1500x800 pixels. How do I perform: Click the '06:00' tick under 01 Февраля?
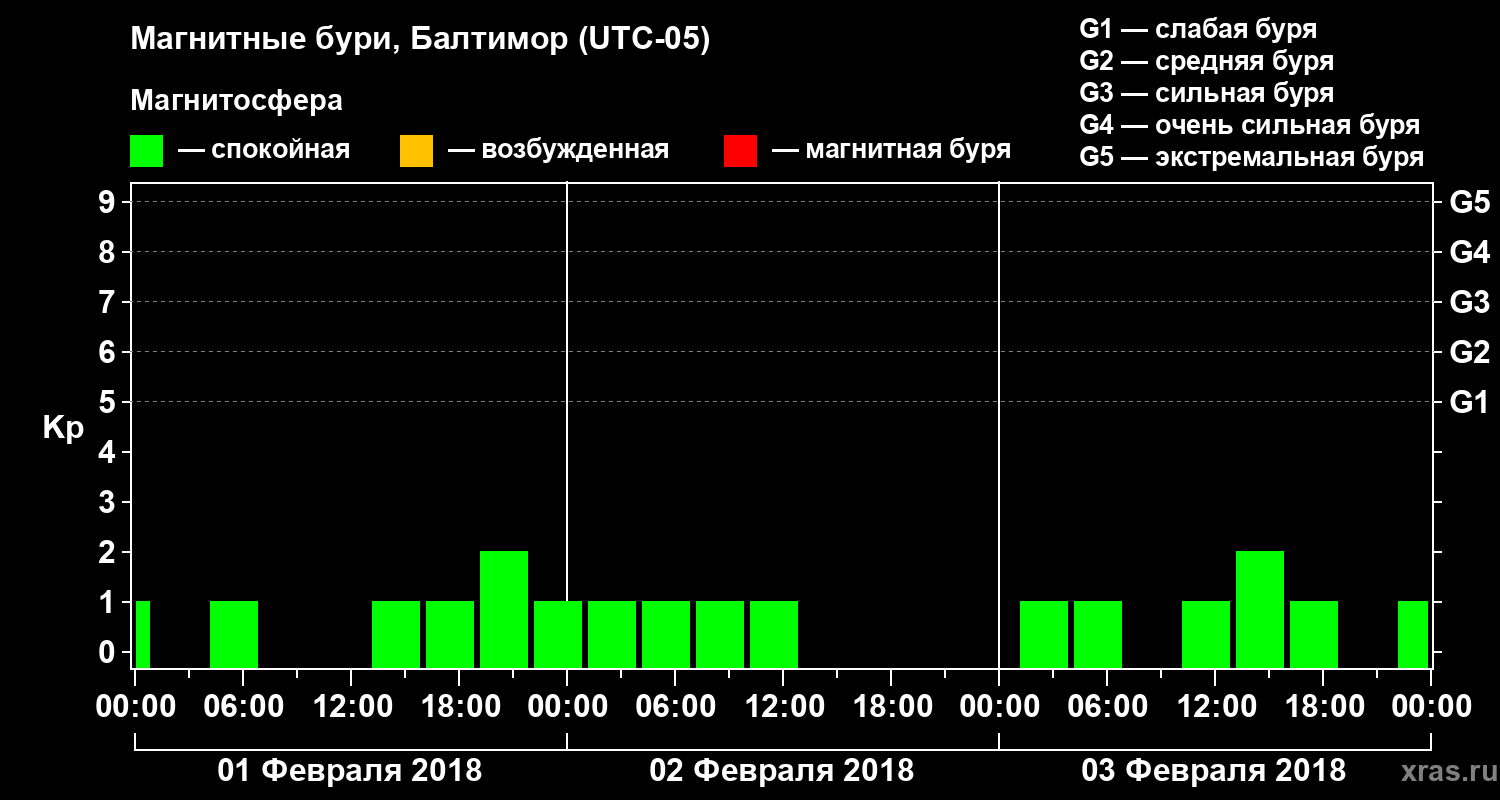[x=243, y=706]
